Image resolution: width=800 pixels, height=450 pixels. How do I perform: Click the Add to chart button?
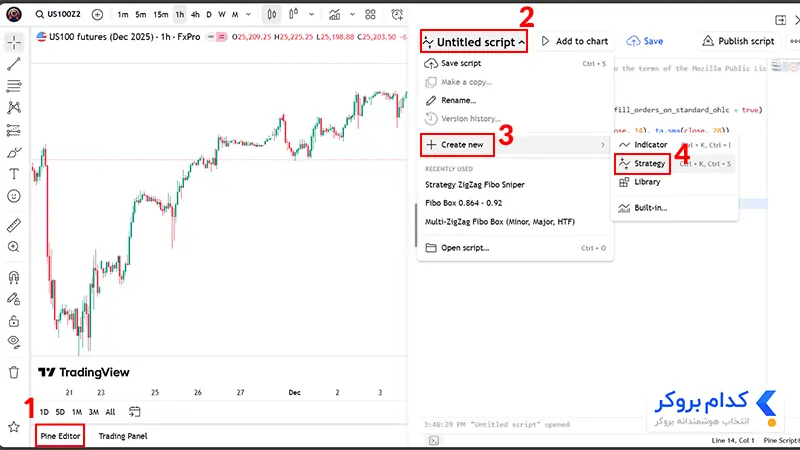tap(574, 41)
